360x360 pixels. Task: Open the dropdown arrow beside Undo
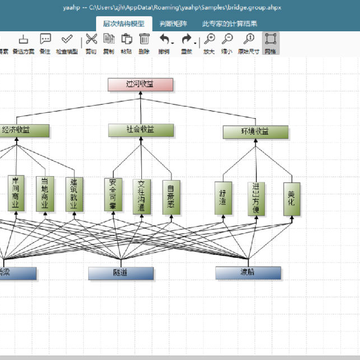pos(173,42)
